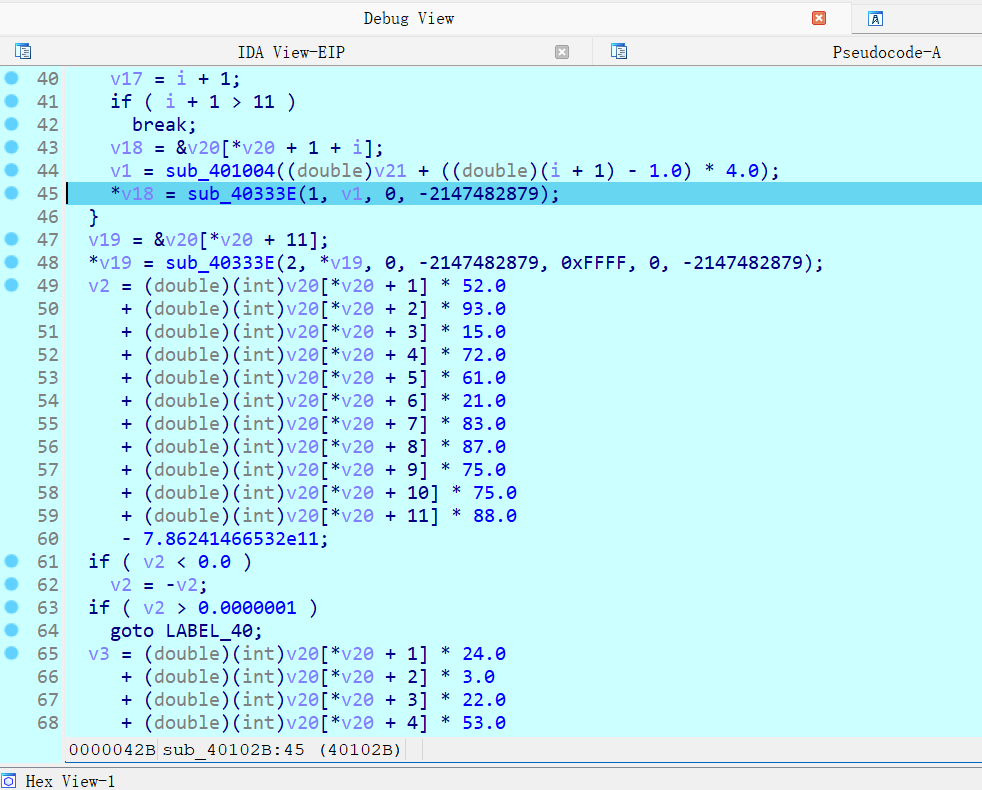Click the Hex View-1 panel icon at bottom
The image size is (982, 790).
(11, 781)
